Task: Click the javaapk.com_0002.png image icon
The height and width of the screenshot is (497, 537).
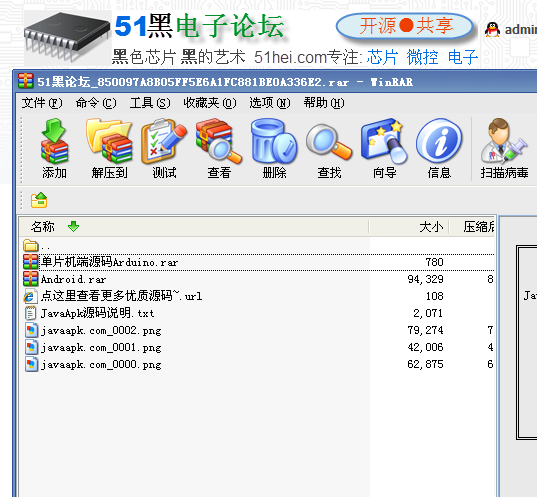Action: pyautogui.click(x=31, y=330)
